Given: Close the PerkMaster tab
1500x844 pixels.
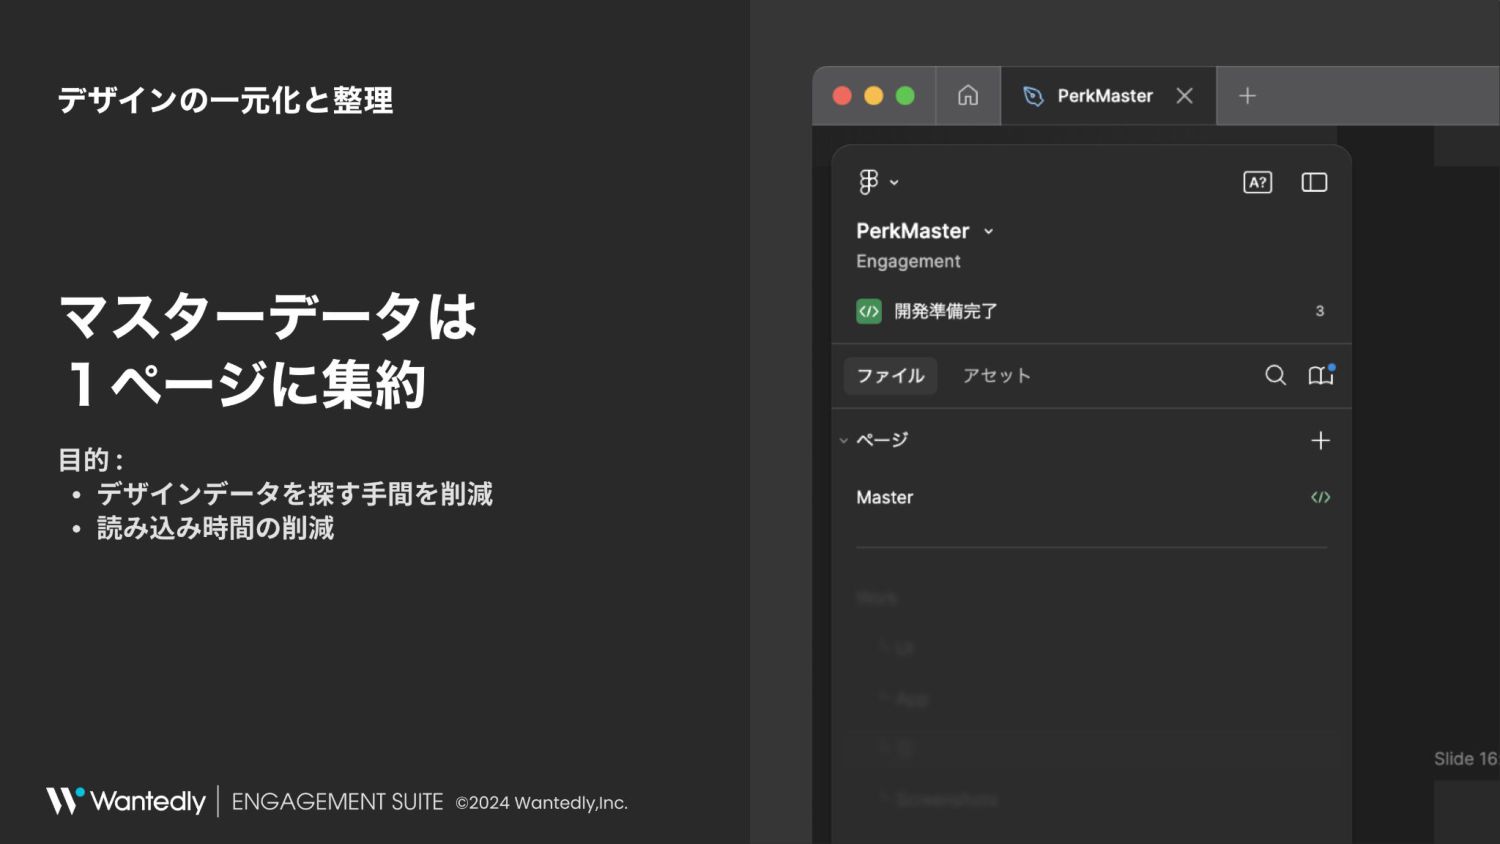Looking at the screenshot, I should [x=1185, y=96].
